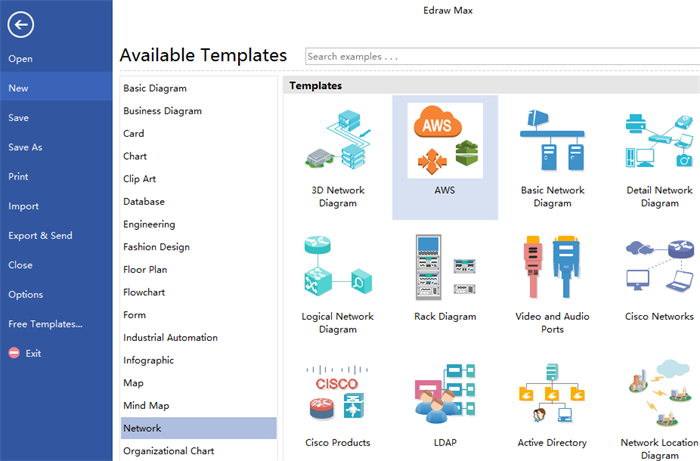This screenshot has height=461, width=700.
Task: Click the Active Directory caption
Action: [552, 443]
